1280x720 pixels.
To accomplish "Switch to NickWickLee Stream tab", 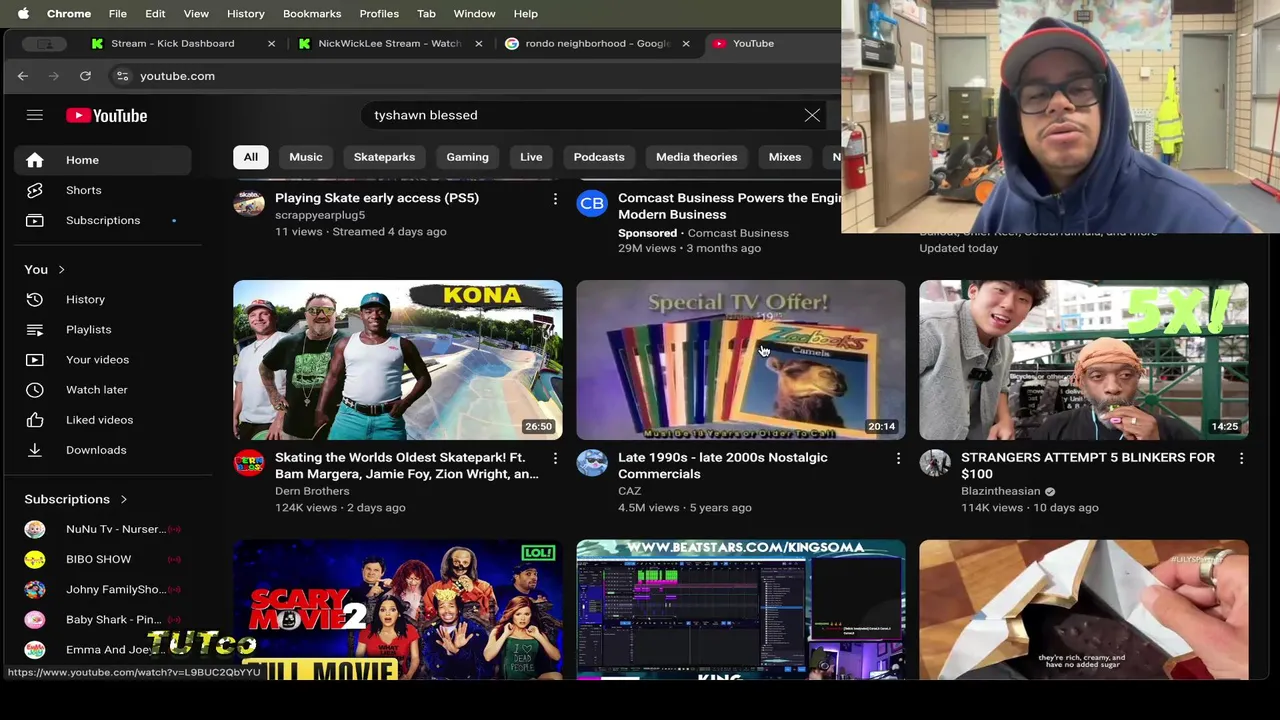I will [x=389, y=44].
